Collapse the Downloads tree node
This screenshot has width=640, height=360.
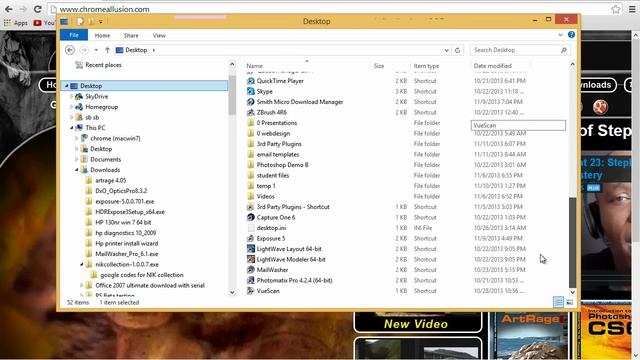pos(77,170)
